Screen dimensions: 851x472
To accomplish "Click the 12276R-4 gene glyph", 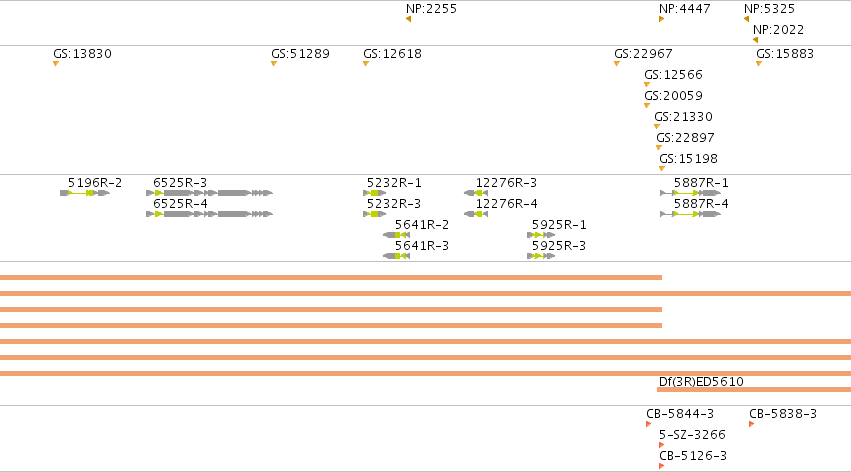I will click(x=476, y=214).
